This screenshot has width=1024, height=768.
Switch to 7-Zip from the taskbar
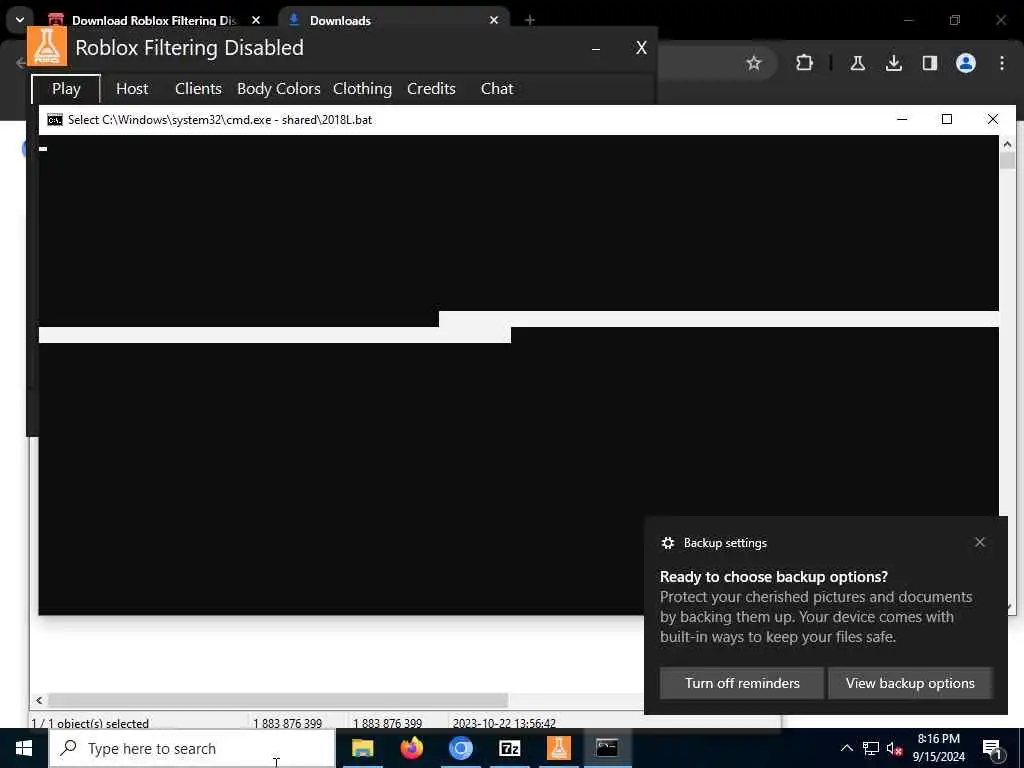click(x=509, y=748)
